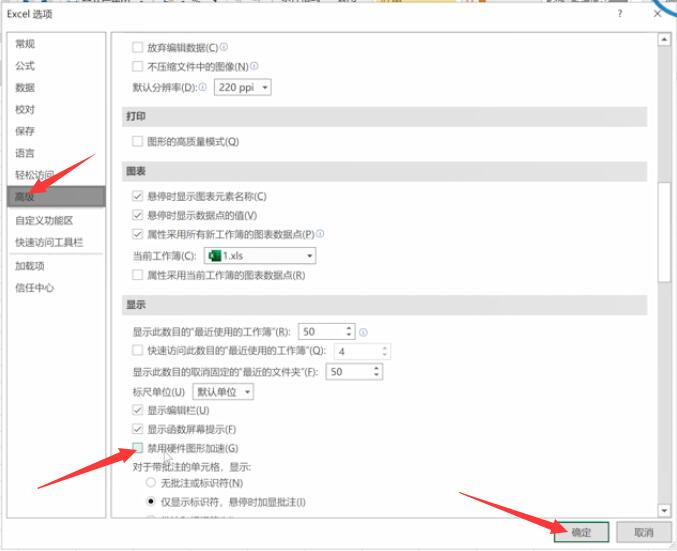Image resolution: width=677 pixels, height=551 pixels.
Task: Open the 常规 category
Action: [25, 44]
